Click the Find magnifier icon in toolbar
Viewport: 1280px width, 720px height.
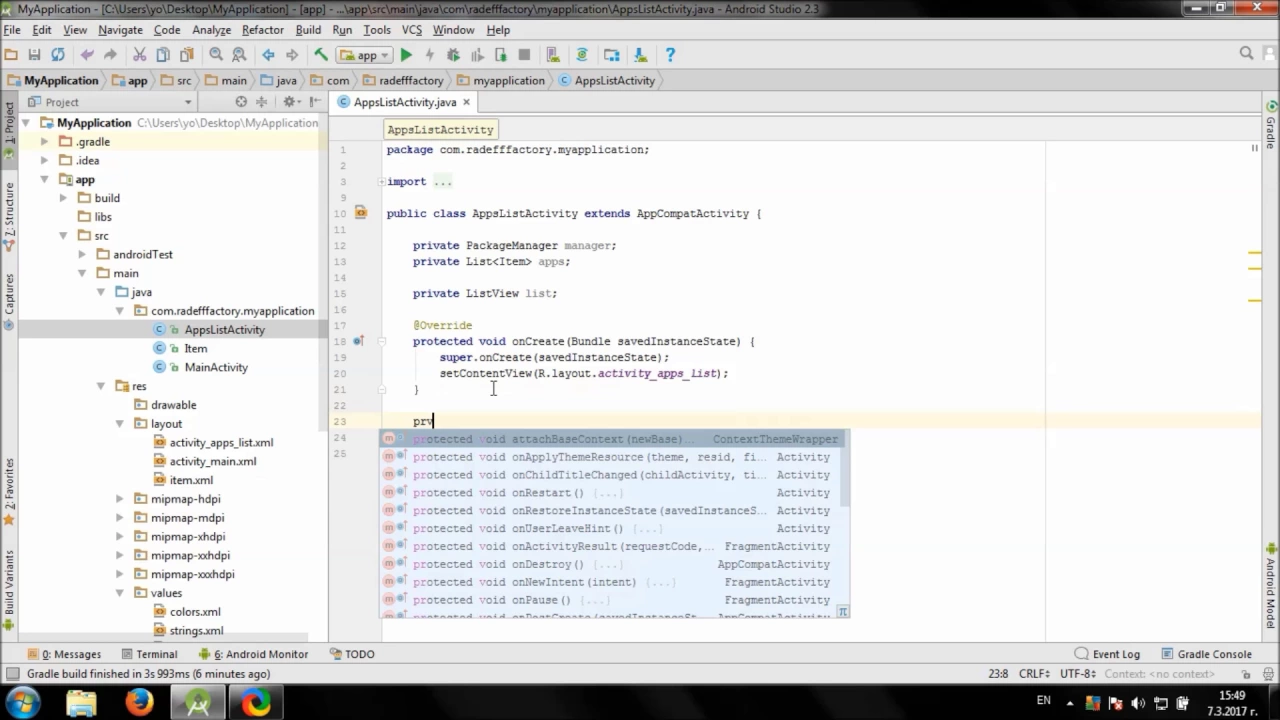tap(216, 55)
